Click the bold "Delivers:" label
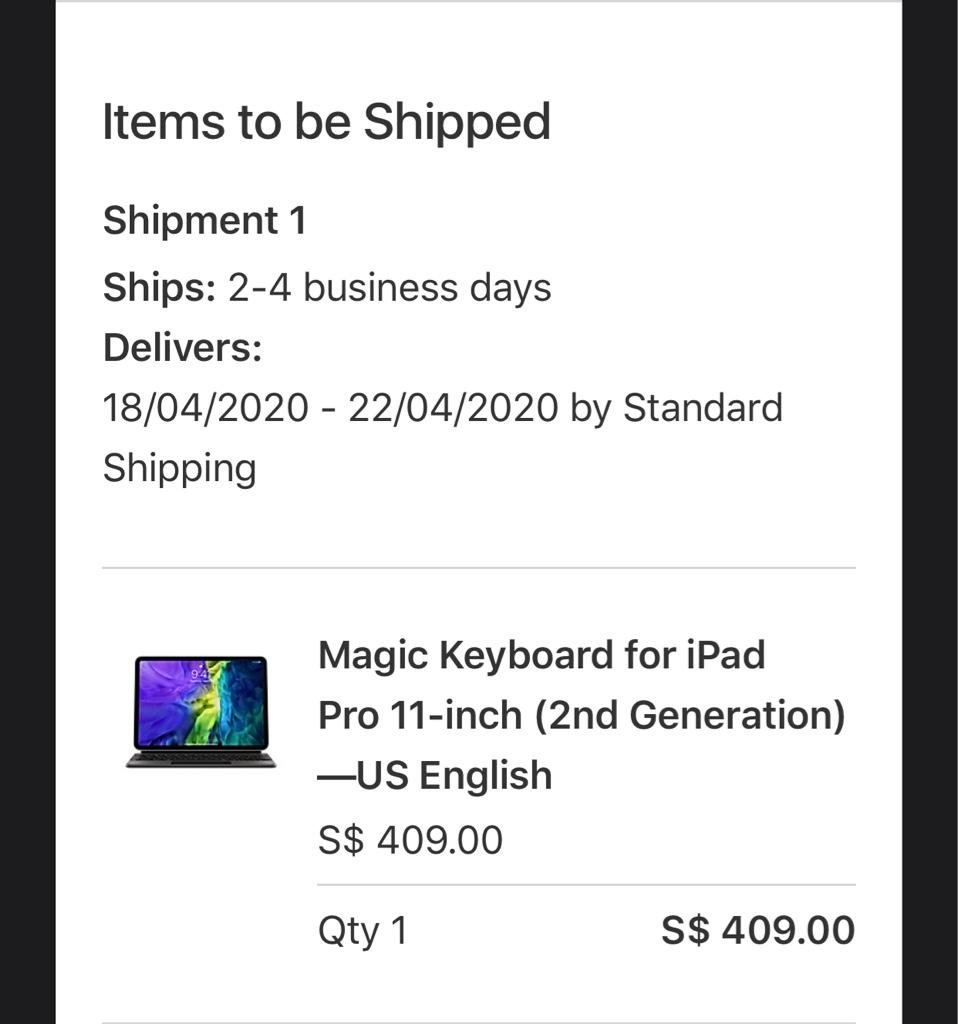958x1024 pixels. tap(182, 348)
